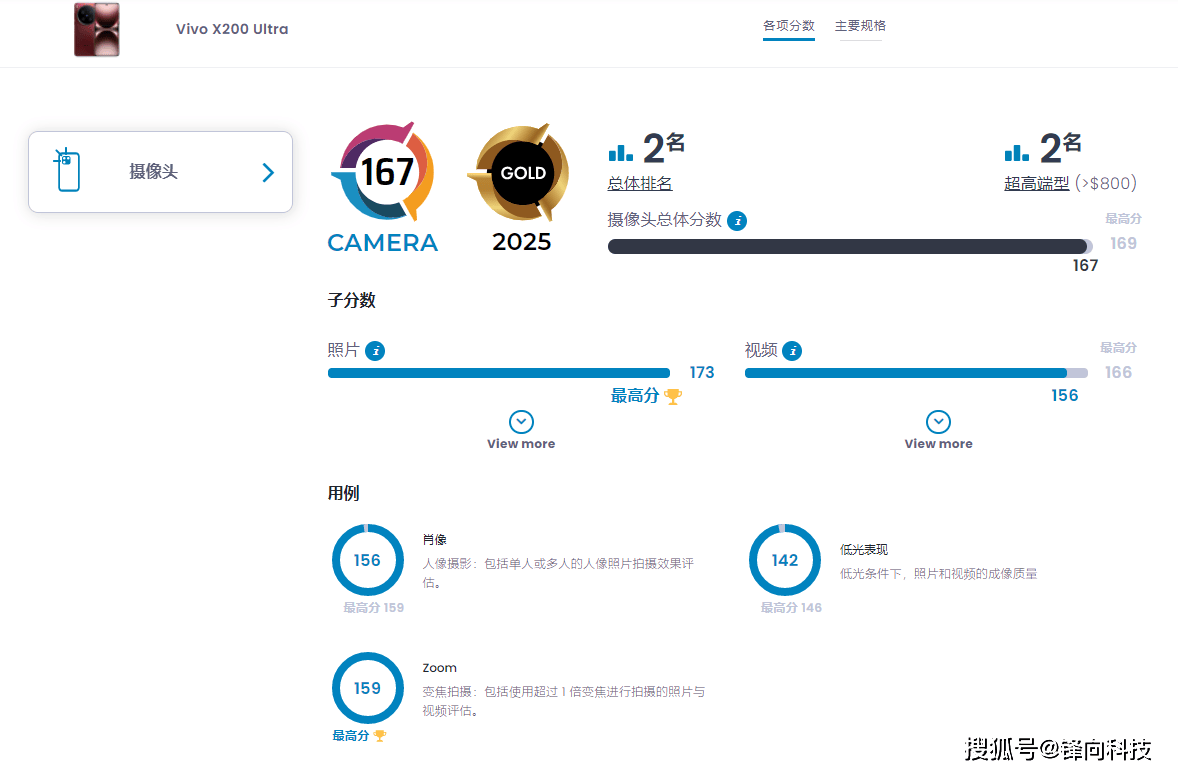The height and width of the screenshot is (774, 1178).
Task: Click the 子分数 section heading
Action: coord(352,301)
